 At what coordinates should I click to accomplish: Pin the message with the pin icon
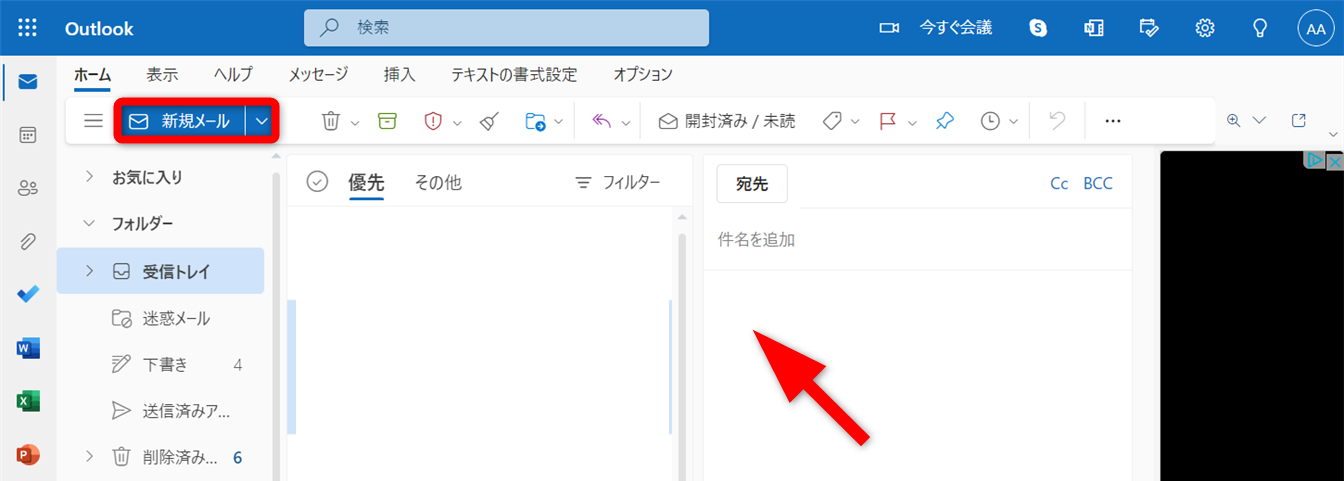coord(944,121)
